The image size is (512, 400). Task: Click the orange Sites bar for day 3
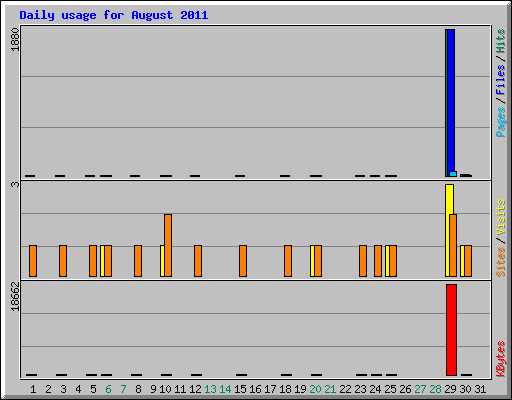(x=63, y=261)
